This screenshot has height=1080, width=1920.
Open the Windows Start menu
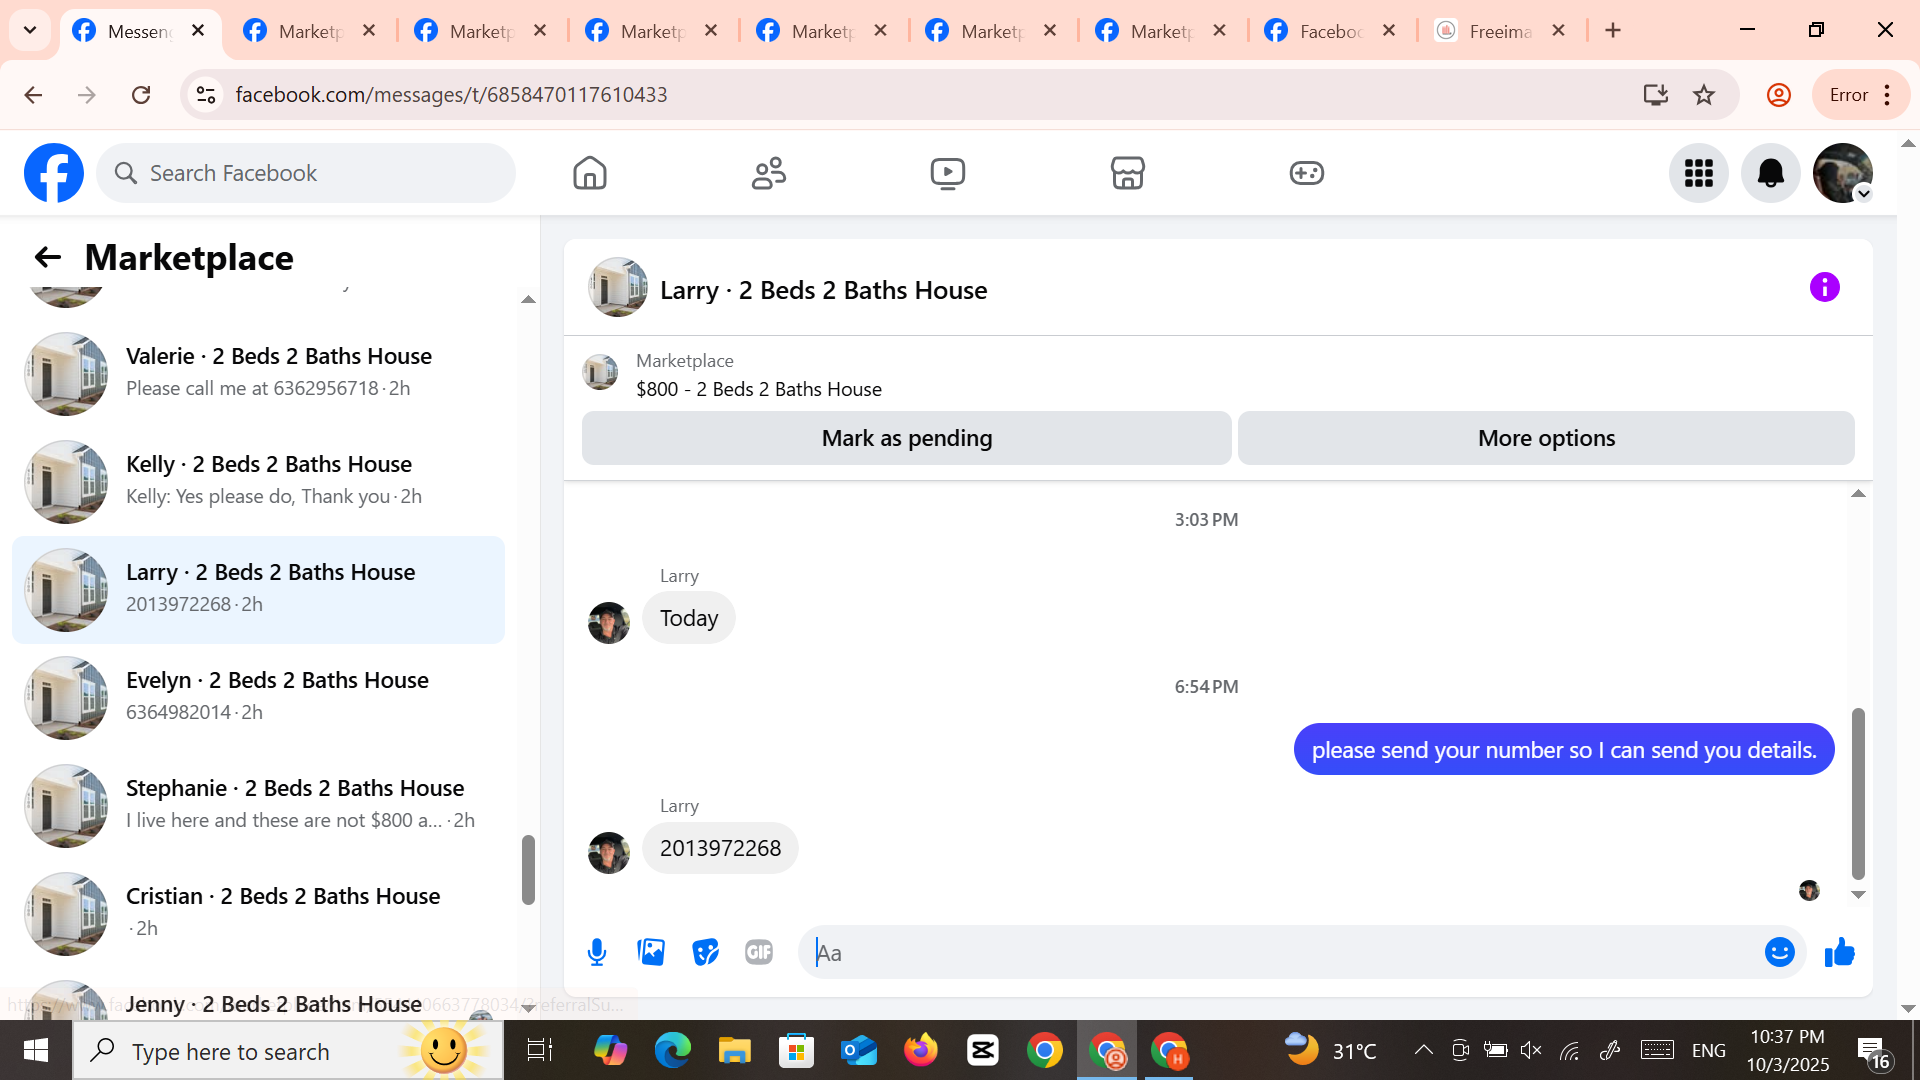(x=36, y=1050)
